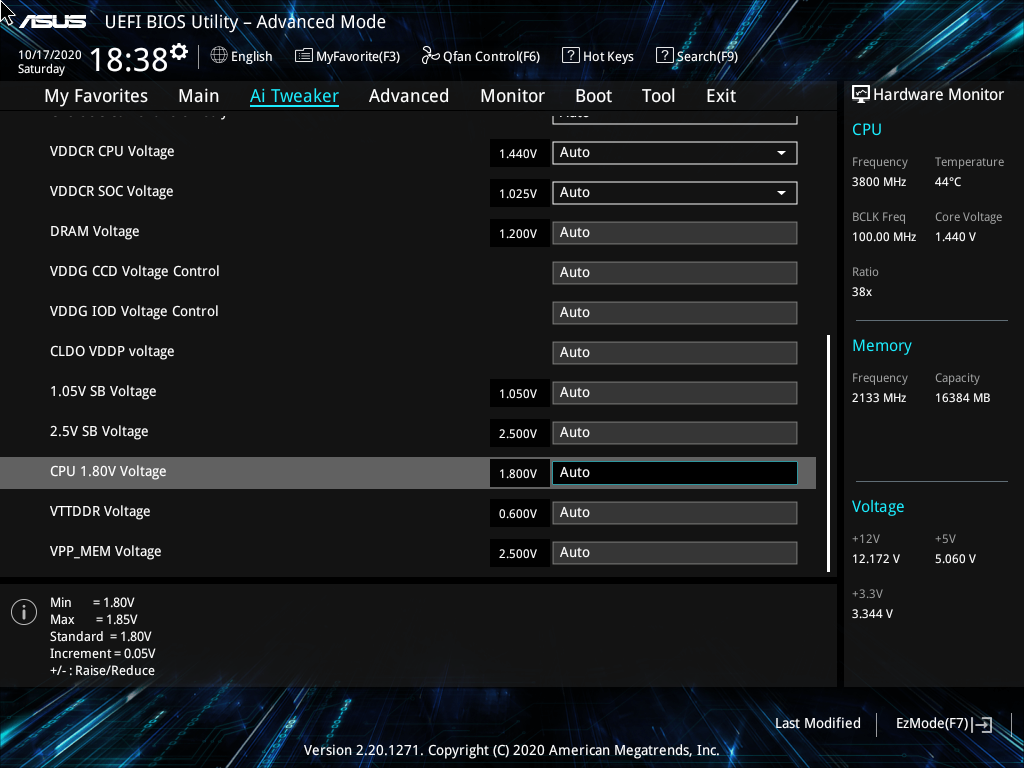Select the CLDO VDDP voltage field

pos(675,353)
